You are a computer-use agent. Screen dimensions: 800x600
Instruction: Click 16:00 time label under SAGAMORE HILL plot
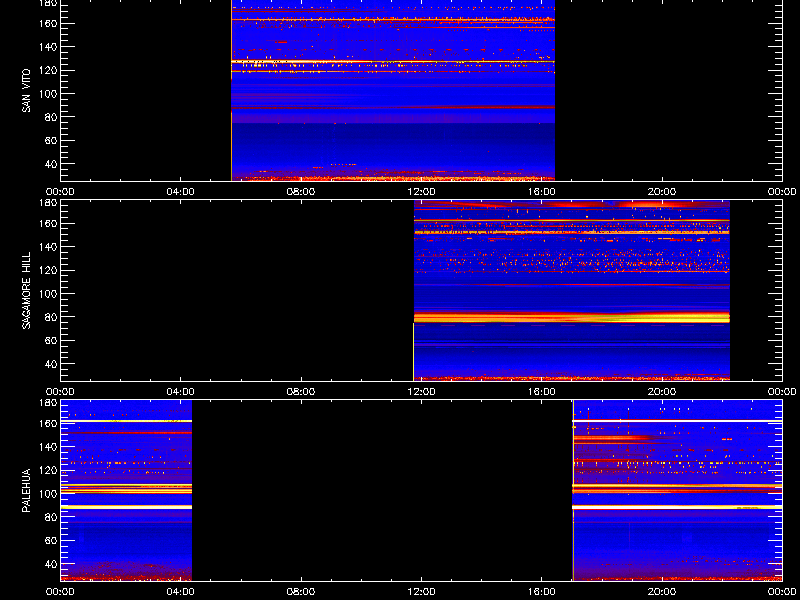tap(541, 392)
